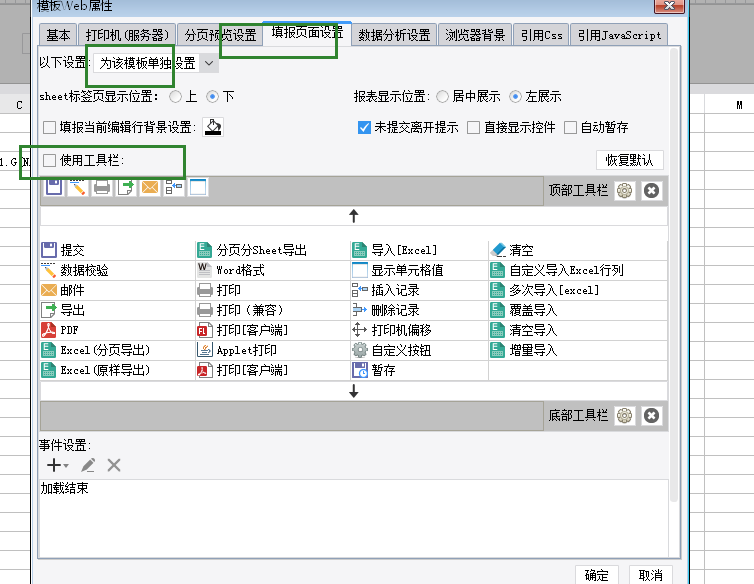Open settings gear for 顶部工具栏
This screenshot has height=584, width=754.
click(625, 191)
